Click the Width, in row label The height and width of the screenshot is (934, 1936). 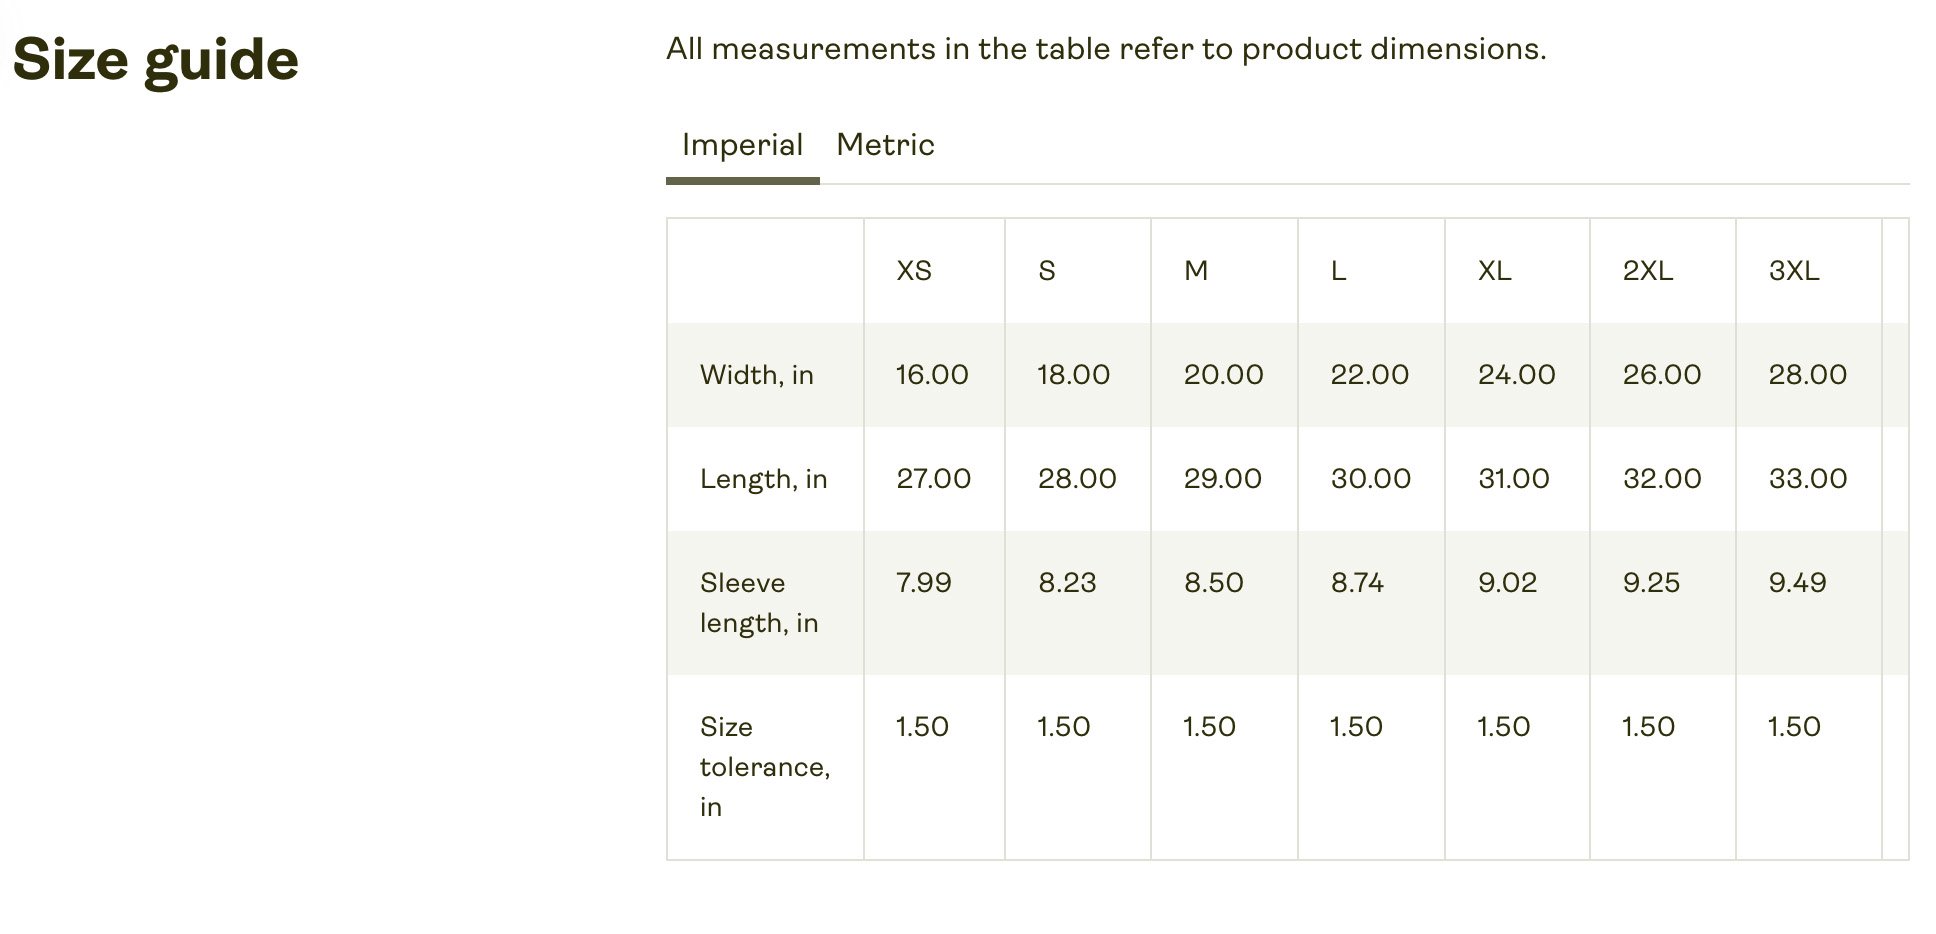(x=757, y=375)
